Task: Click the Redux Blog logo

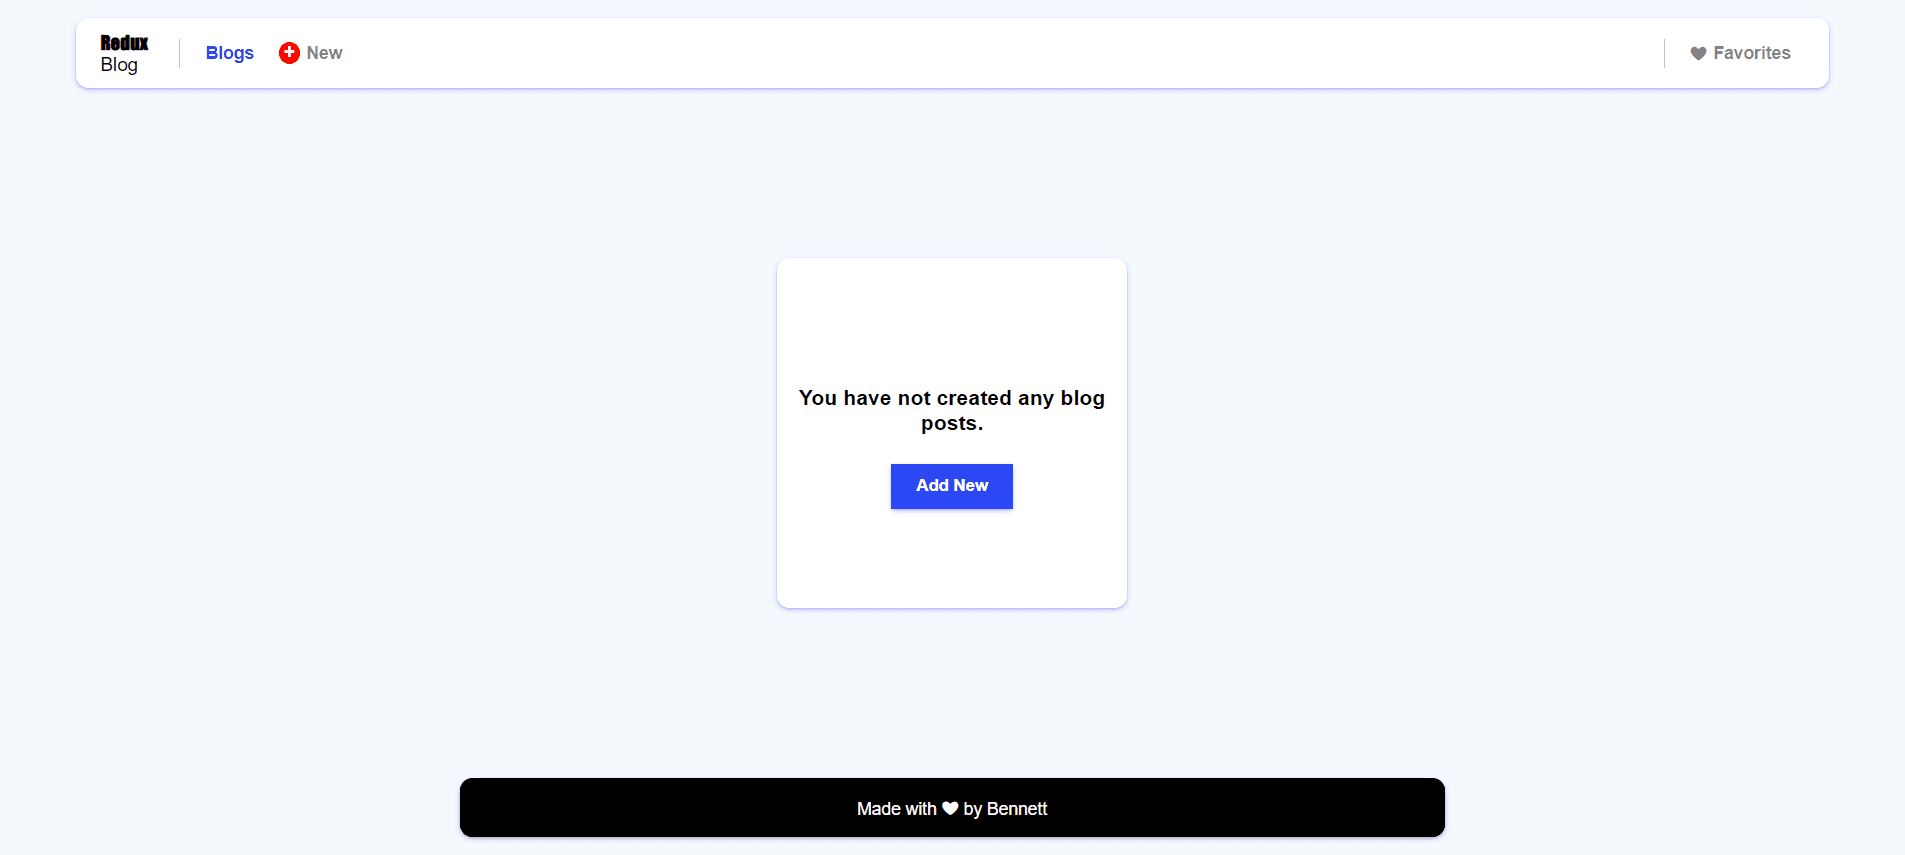Action: tap(124, 54)
